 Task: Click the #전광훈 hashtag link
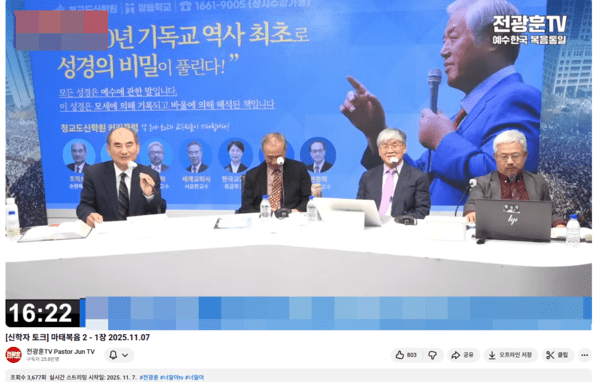[149, 377]
